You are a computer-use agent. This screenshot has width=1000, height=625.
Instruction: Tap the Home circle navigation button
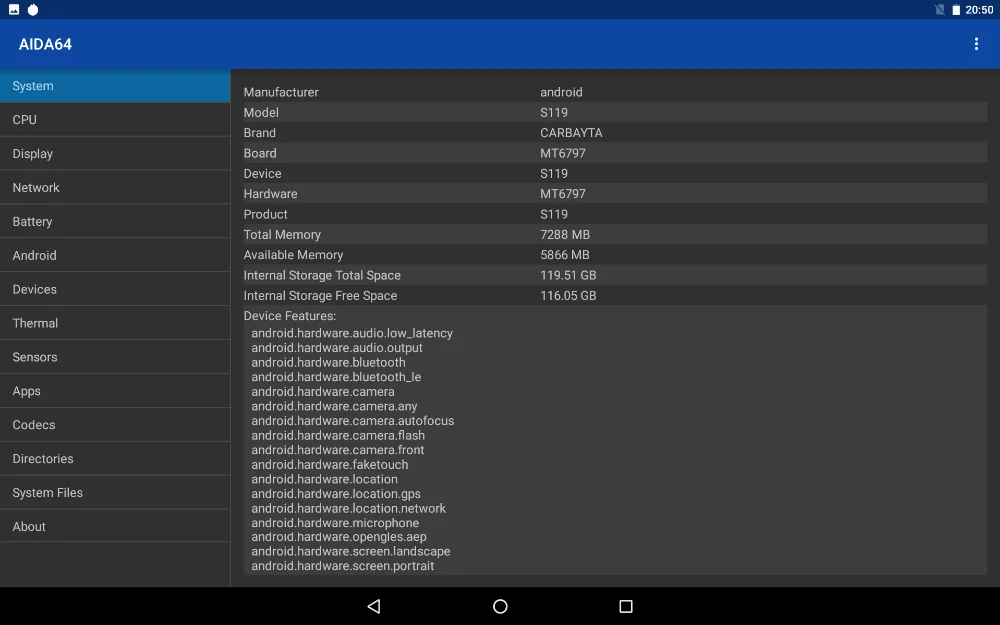(x=500, y=606)
